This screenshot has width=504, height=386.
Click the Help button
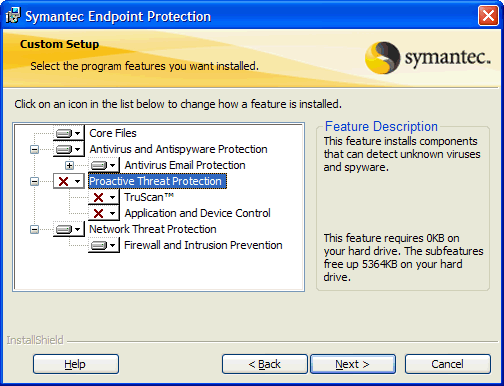point(76,364)
